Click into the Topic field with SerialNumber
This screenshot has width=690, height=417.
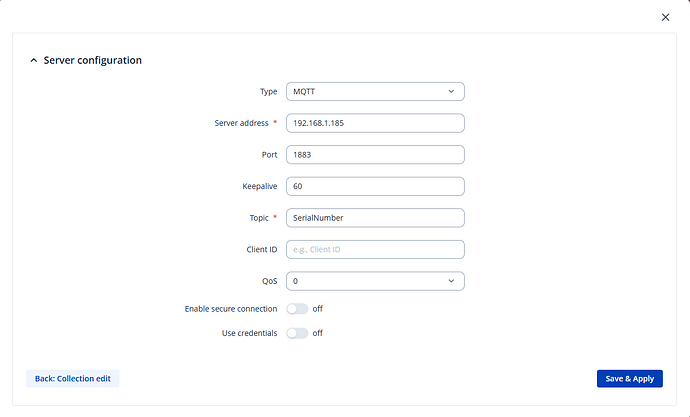[x=375, y=218]
